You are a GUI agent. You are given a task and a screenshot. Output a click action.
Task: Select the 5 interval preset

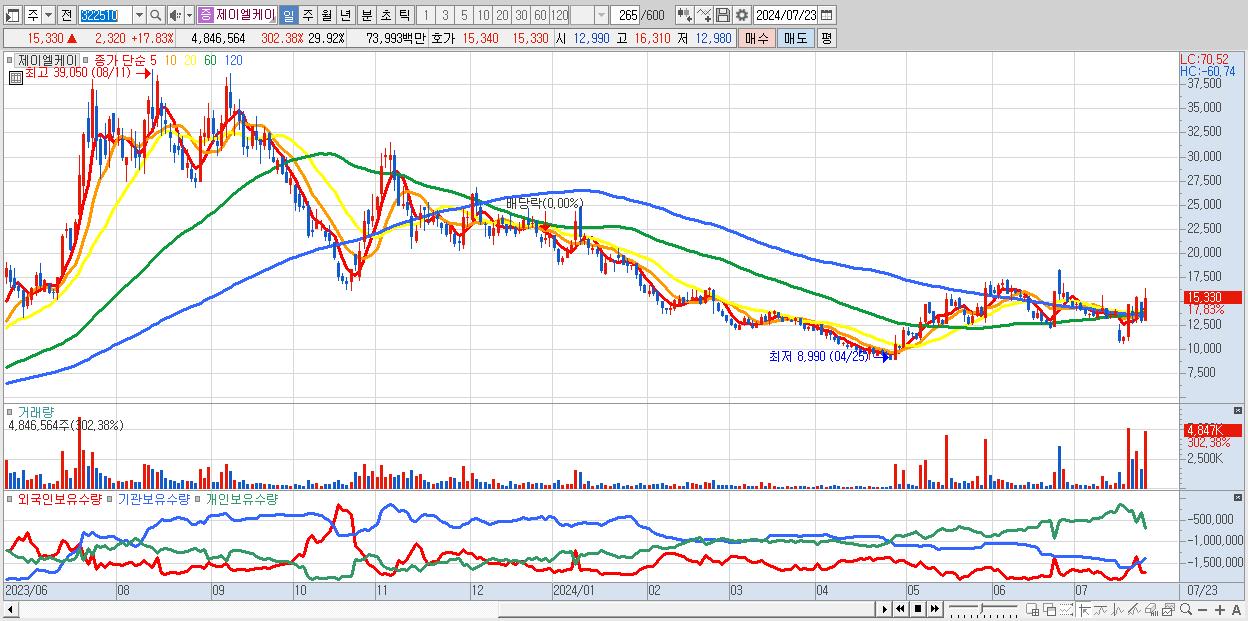coord(464,15)
